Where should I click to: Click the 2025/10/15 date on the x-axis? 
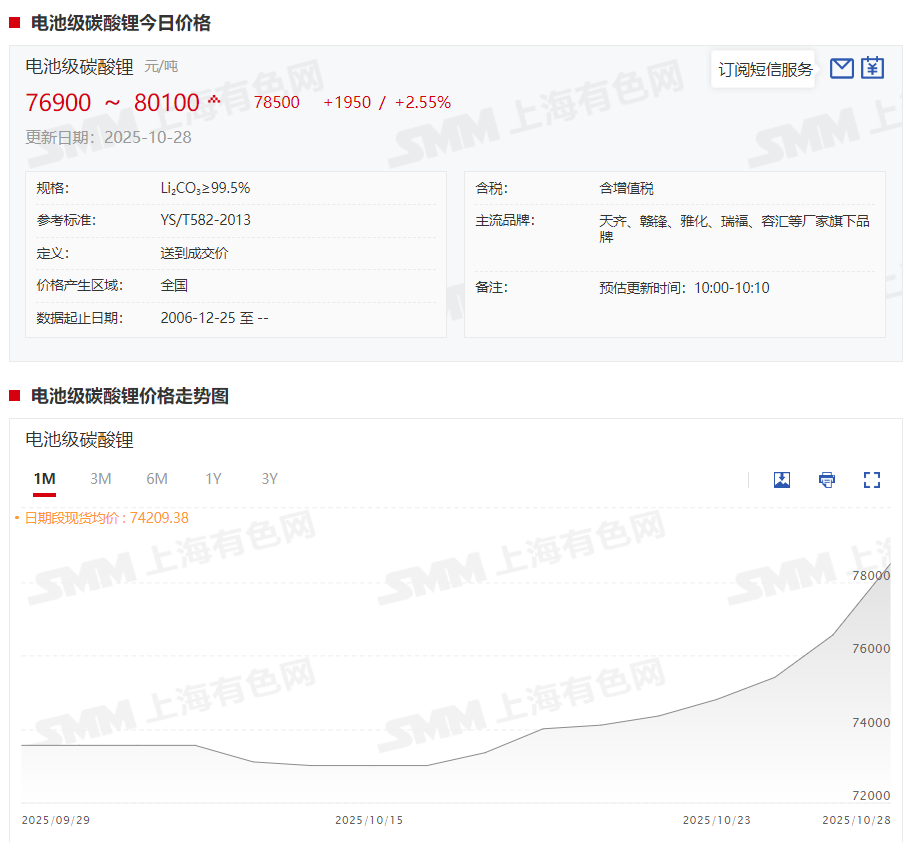(x=369, y=820)
